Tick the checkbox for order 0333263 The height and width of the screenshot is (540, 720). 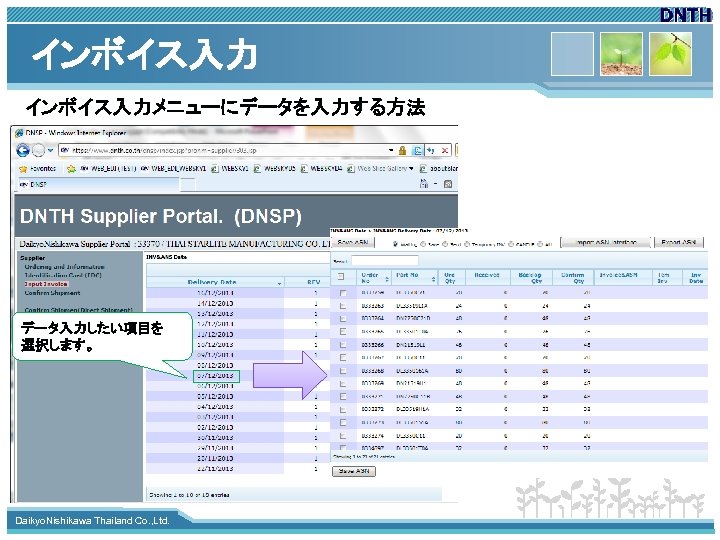point(343,306)
